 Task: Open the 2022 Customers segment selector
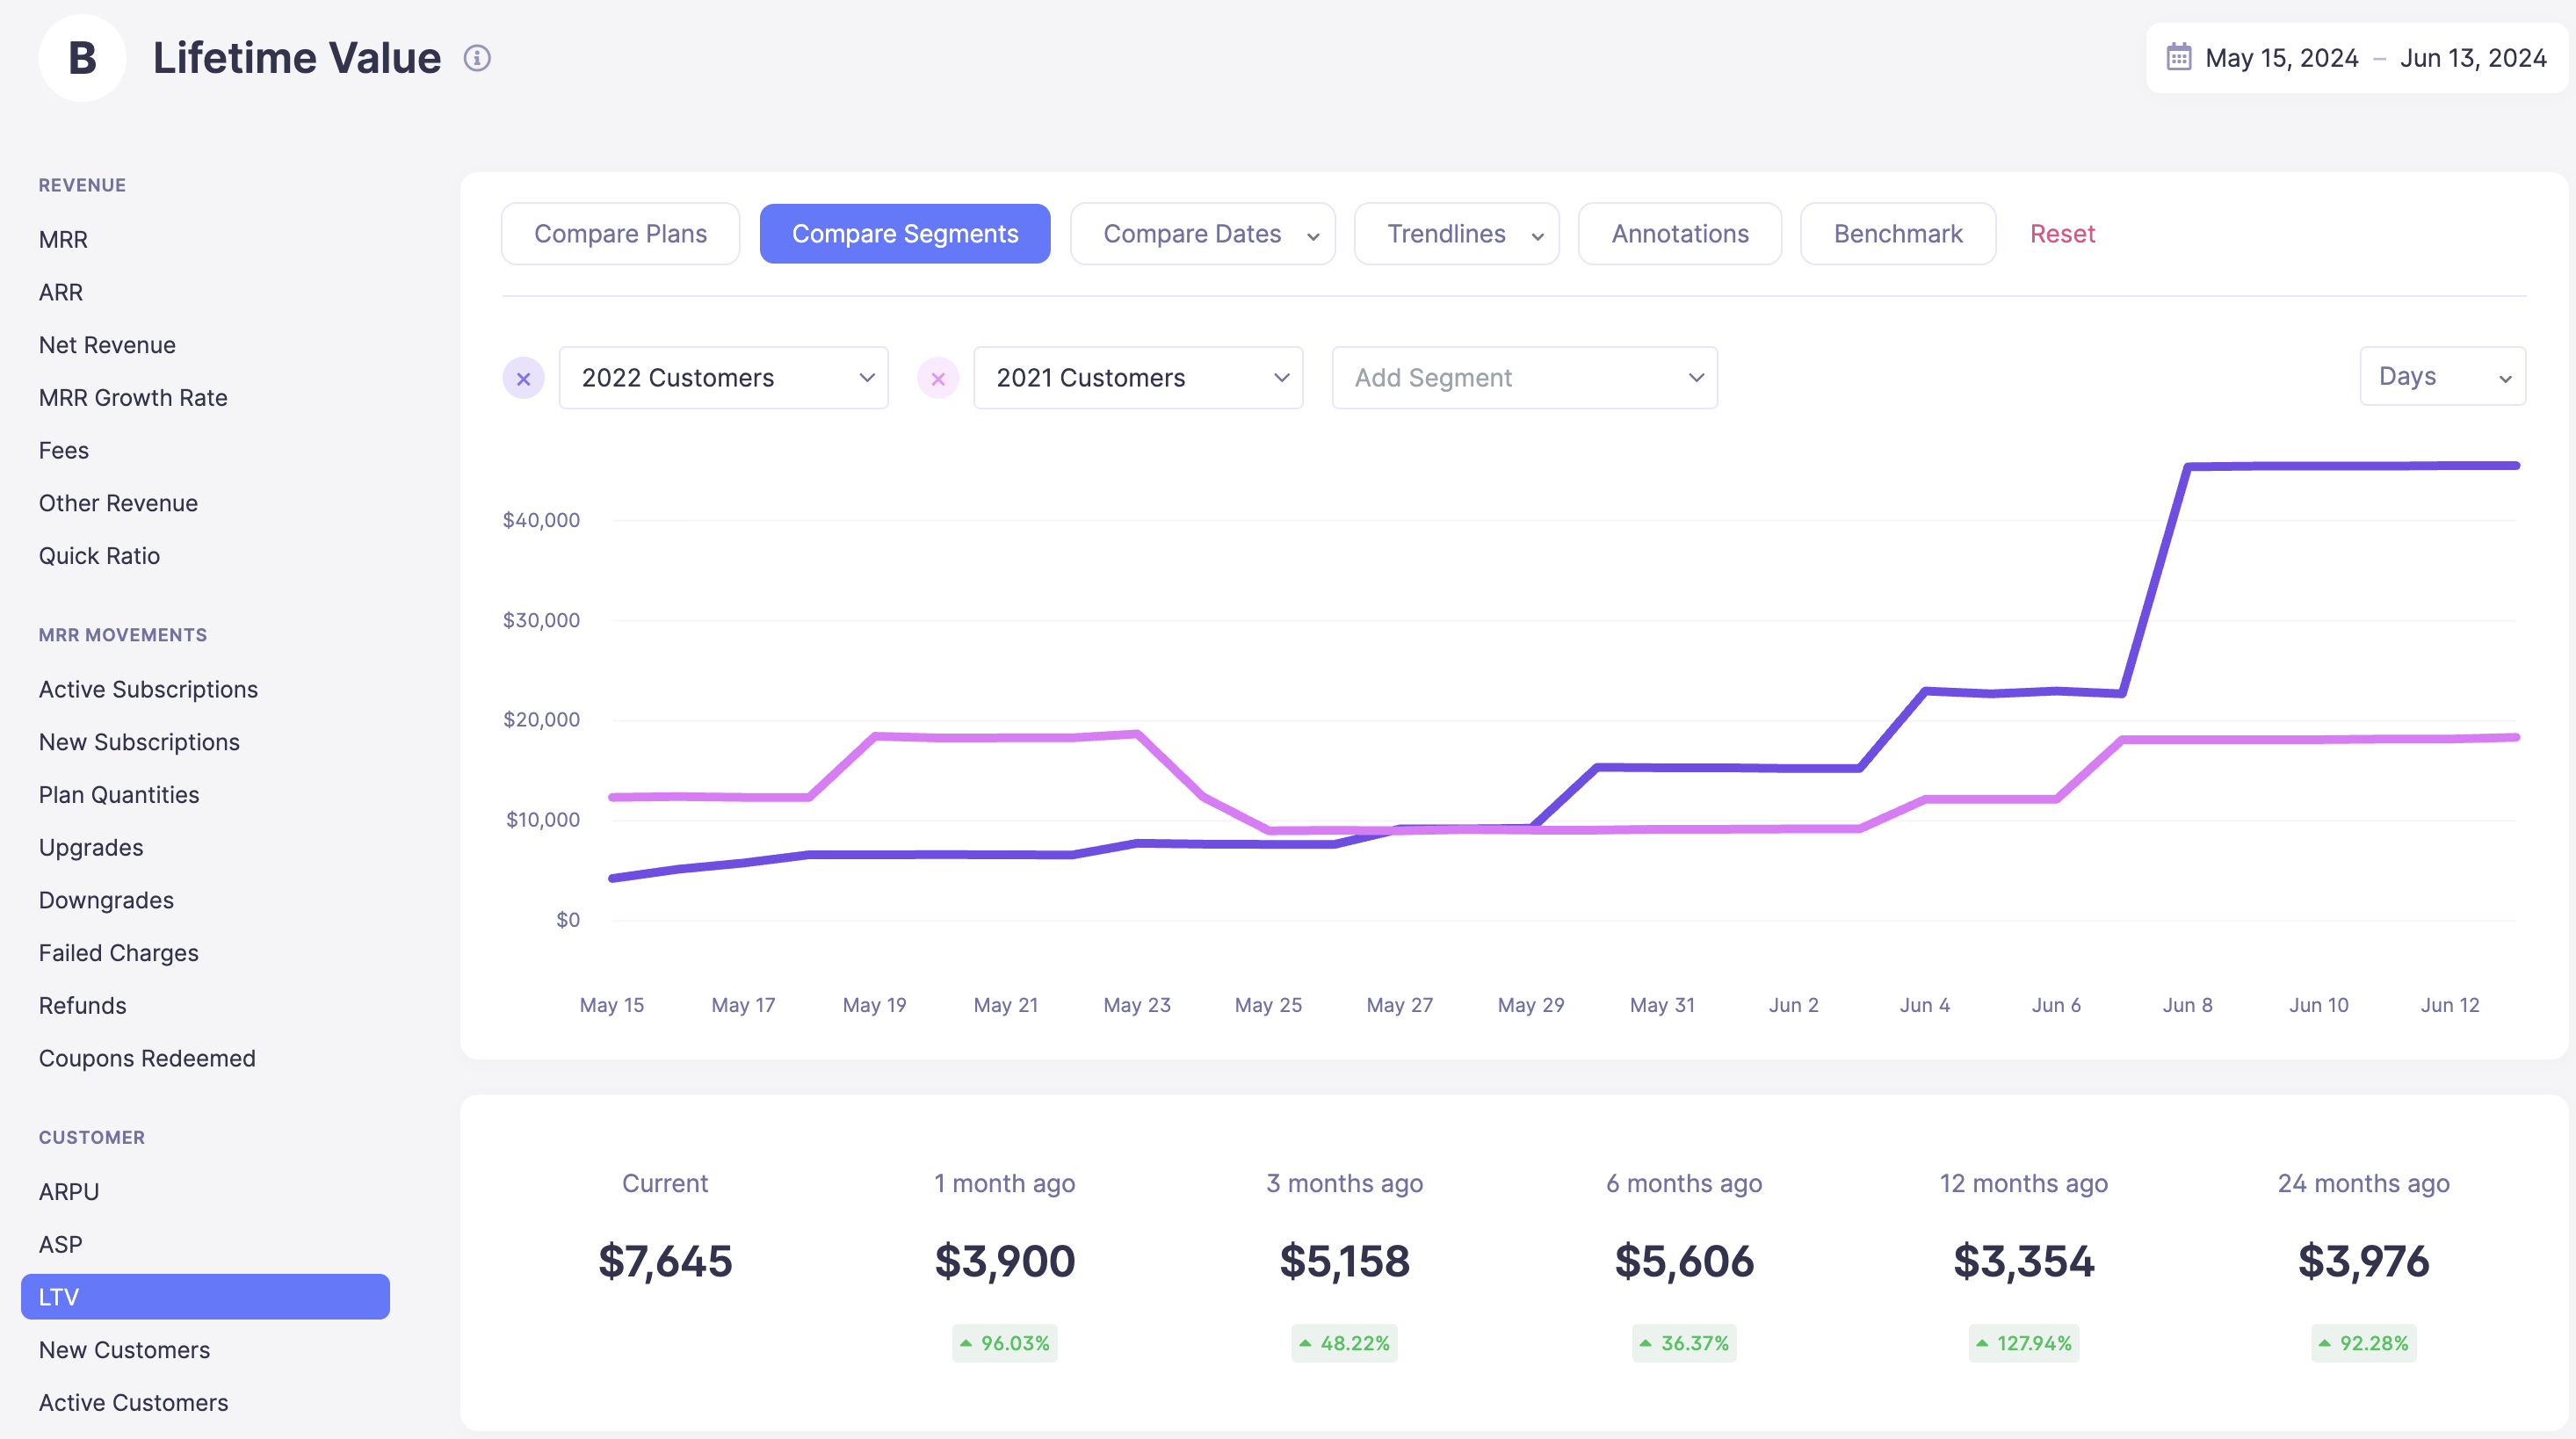tap(723, 377)
